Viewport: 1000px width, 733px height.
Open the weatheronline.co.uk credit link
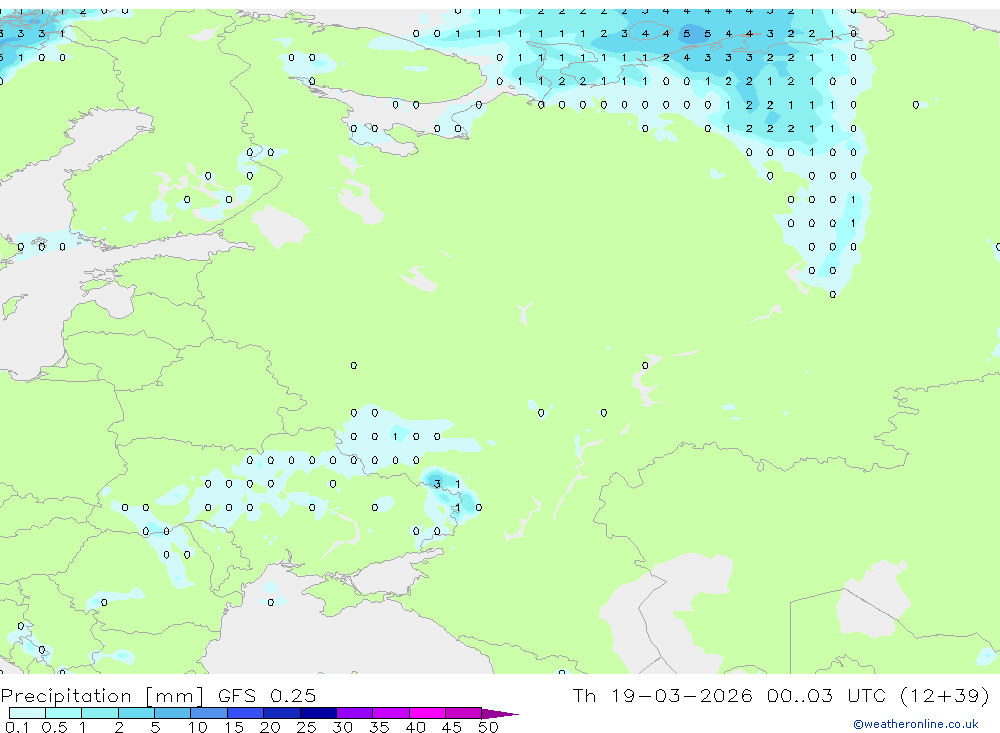(x=915, y=724)
